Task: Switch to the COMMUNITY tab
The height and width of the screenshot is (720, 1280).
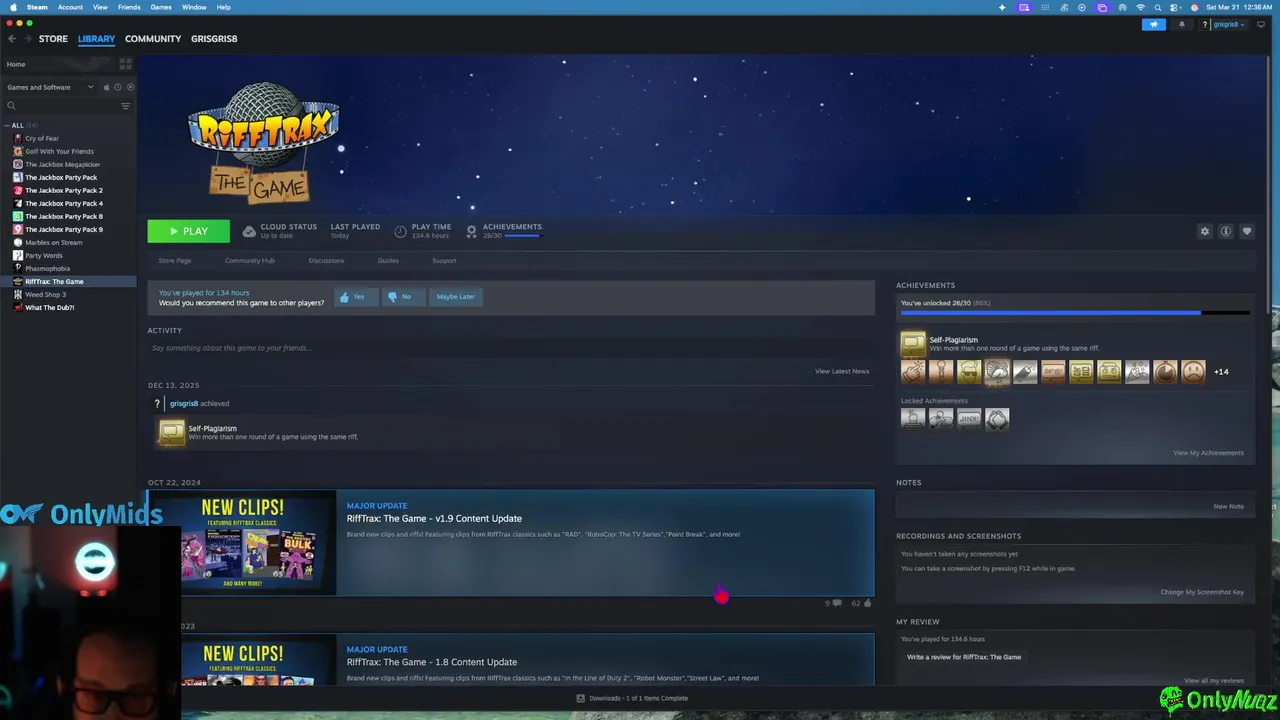Action: tap(153, 39)
